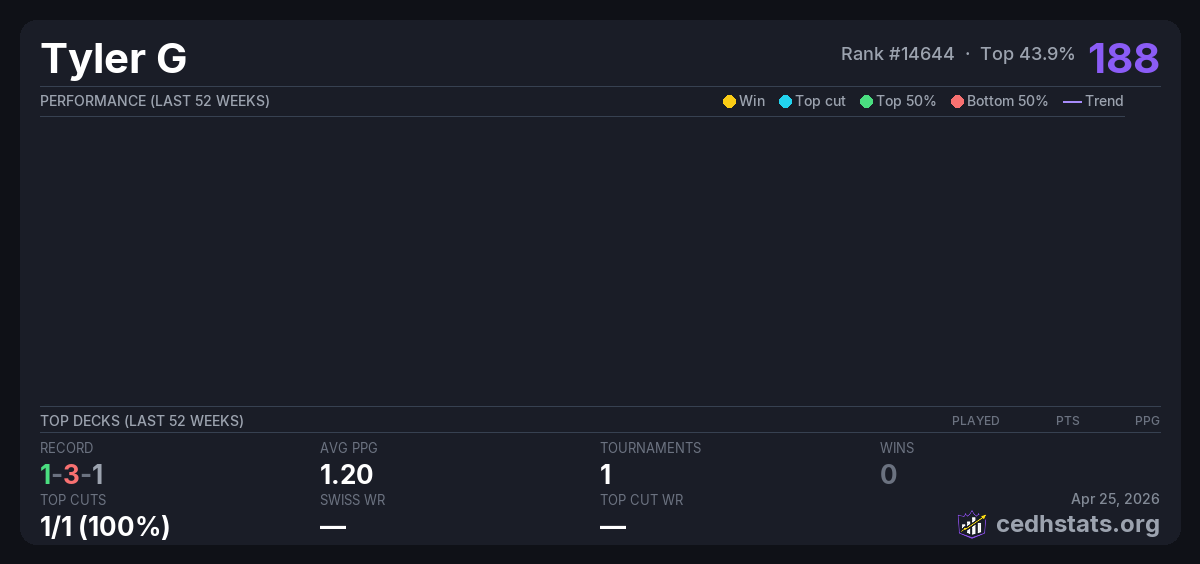1200x564 pixels.
Task: Select the player name Tyler G
Action: (x=113, y=59)
